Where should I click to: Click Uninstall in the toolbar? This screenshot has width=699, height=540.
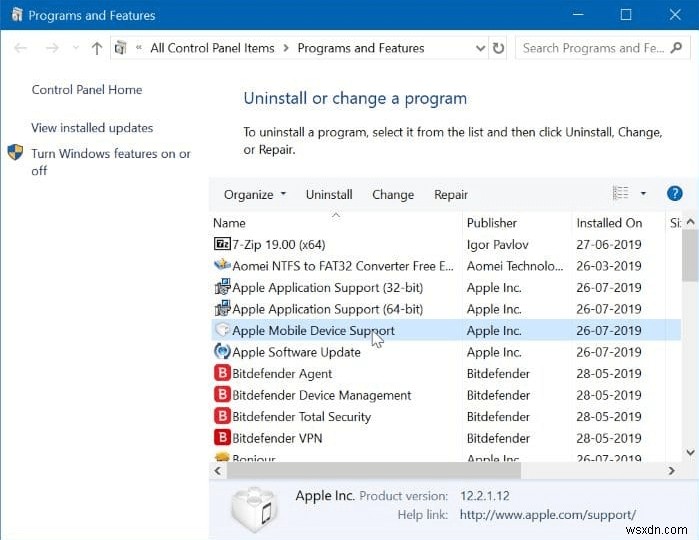[x=329, y=194]
